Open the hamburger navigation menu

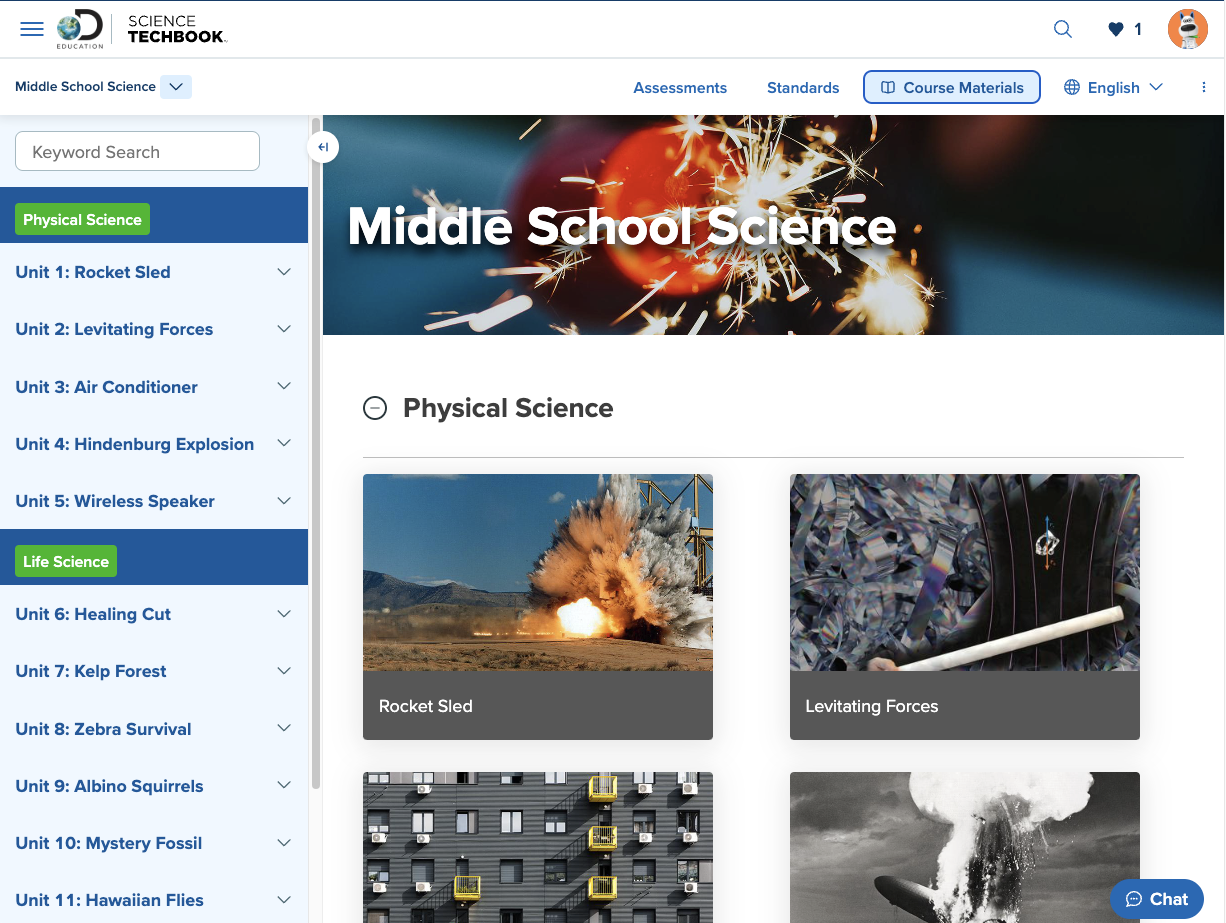pos(32,29)
